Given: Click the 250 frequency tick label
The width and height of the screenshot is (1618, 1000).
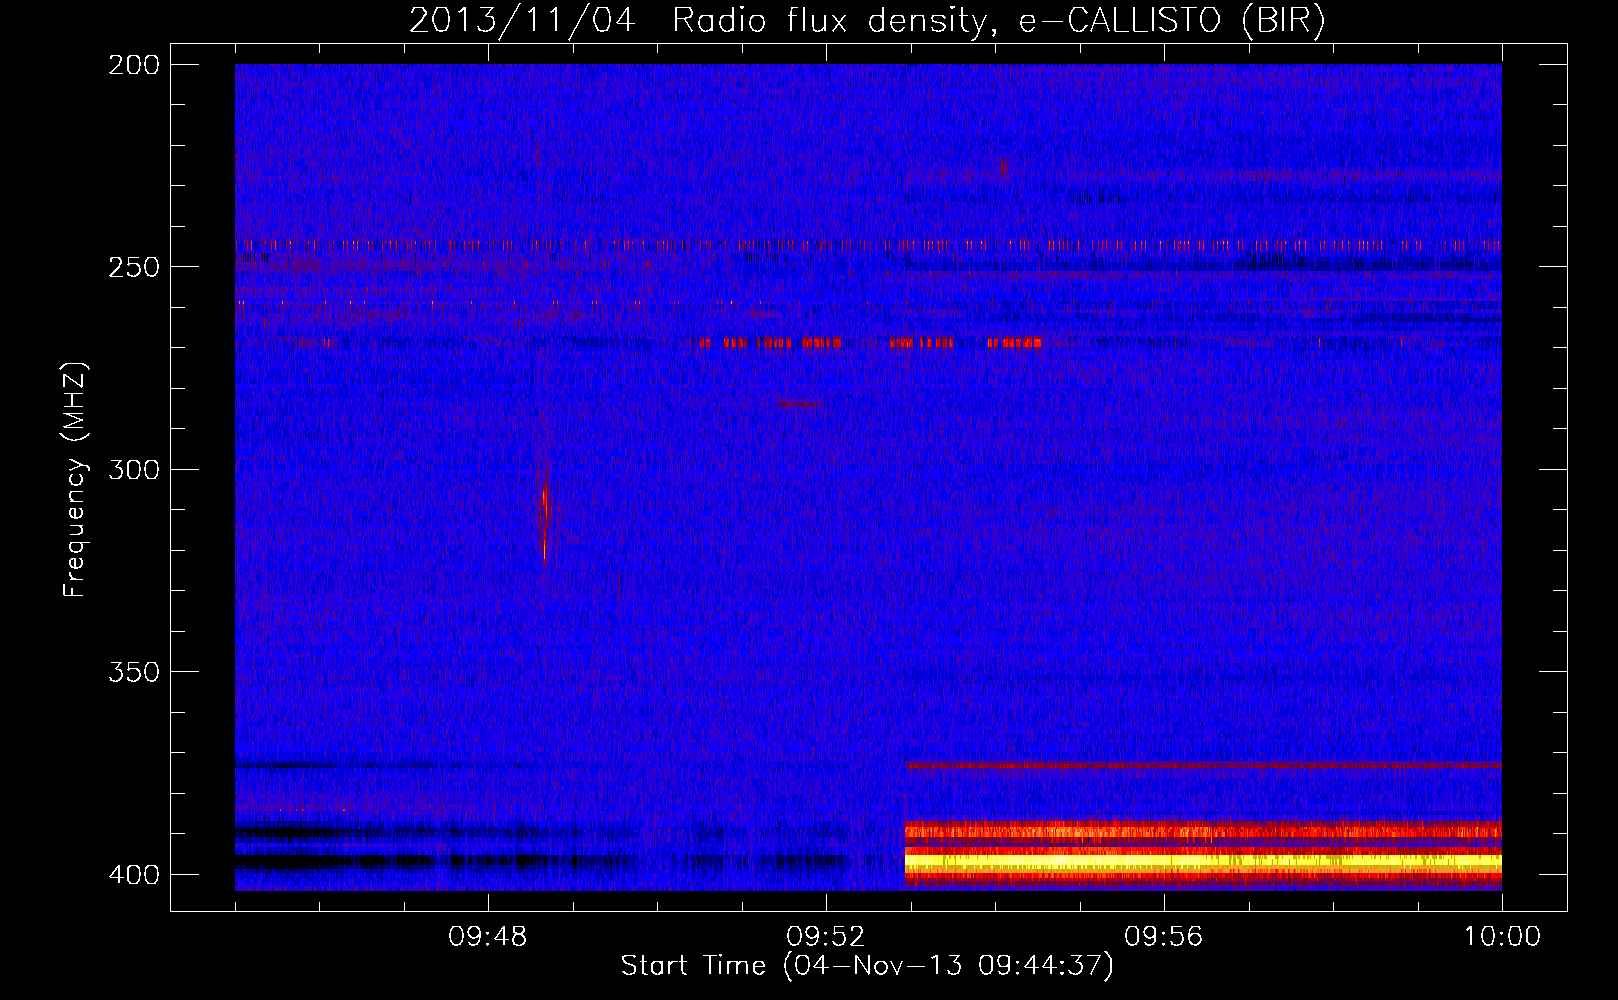Looking at the screenshot, I should (x=134, y=267).
